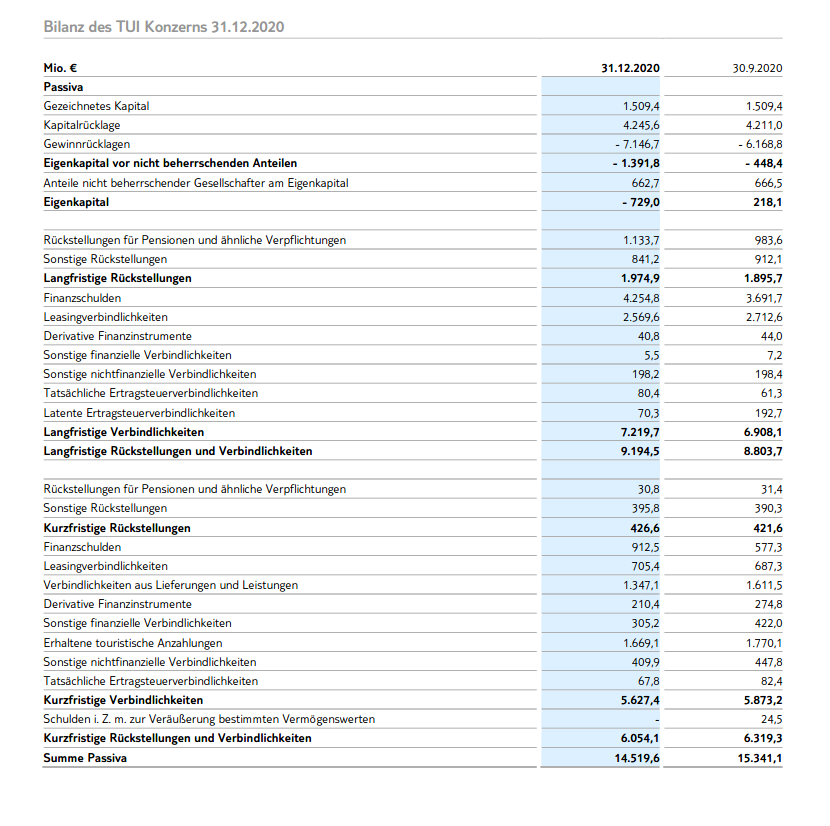The image size is (830, 826).
Task: Click the Sonstige Rückstellungen value 841,2
Action: (645, 259)
